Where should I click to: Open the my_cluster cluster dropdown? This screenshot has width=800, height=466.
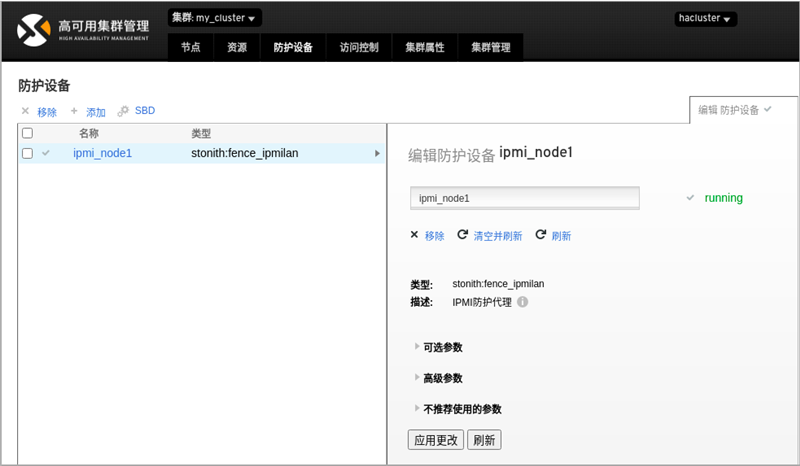pyautogui.click(x=214, y=17)
